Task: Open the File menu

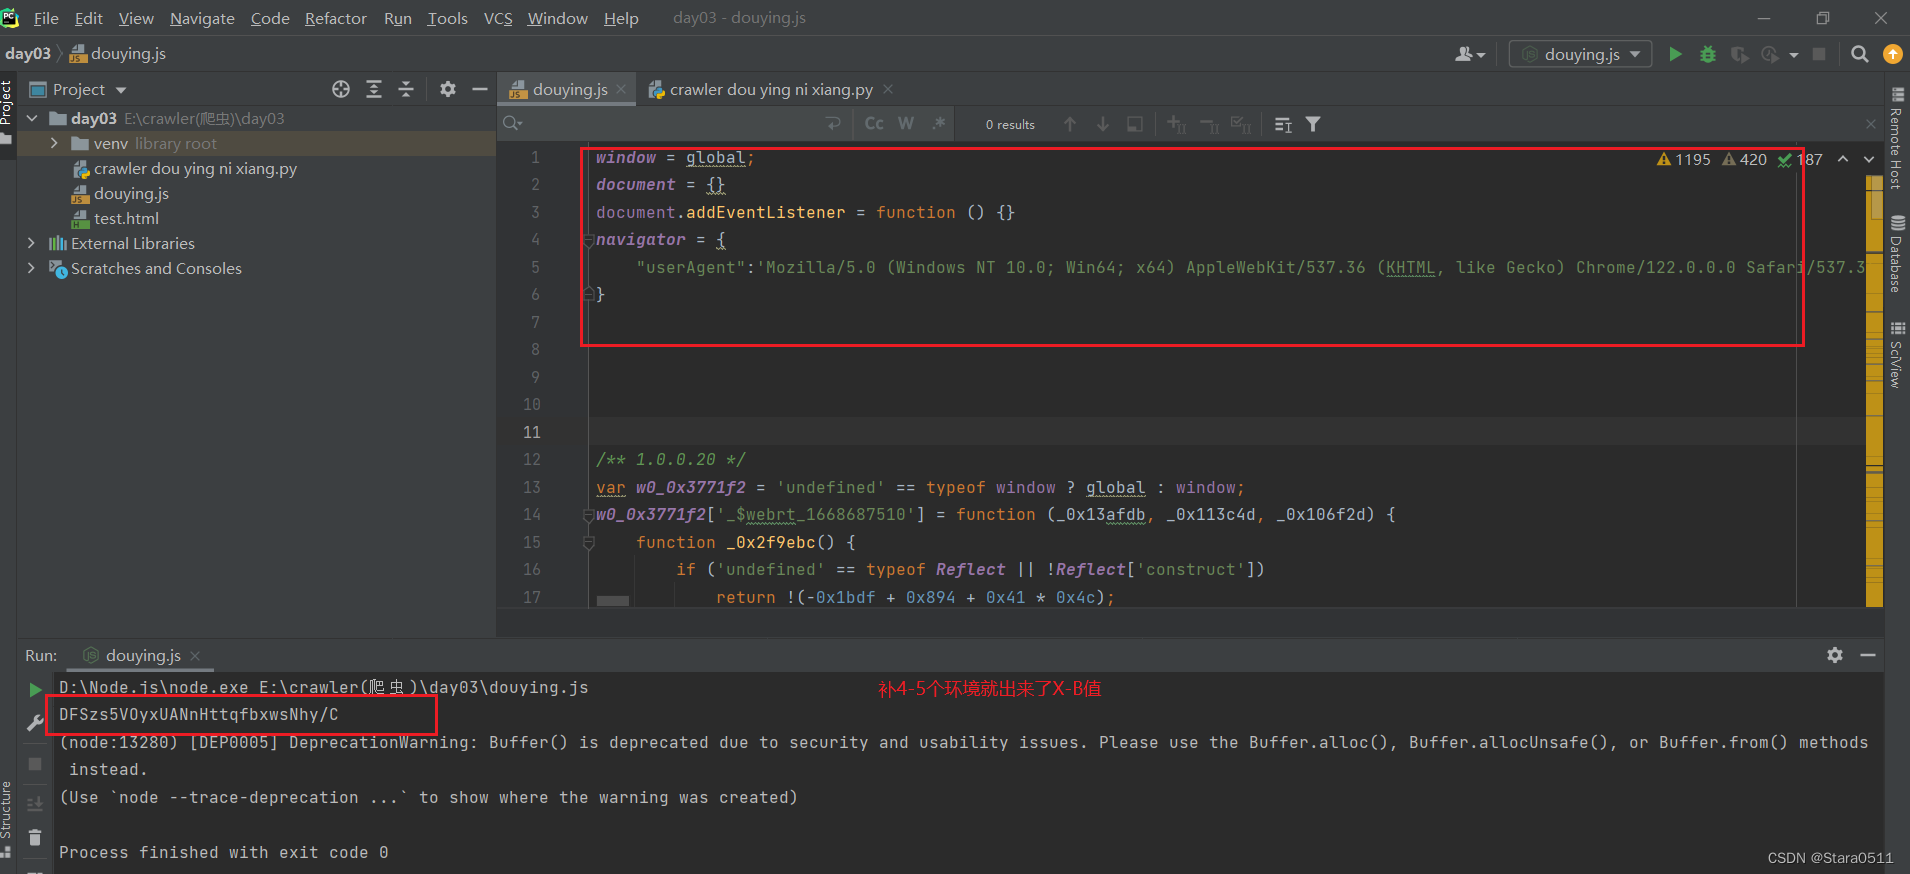Action: [46, 18]
